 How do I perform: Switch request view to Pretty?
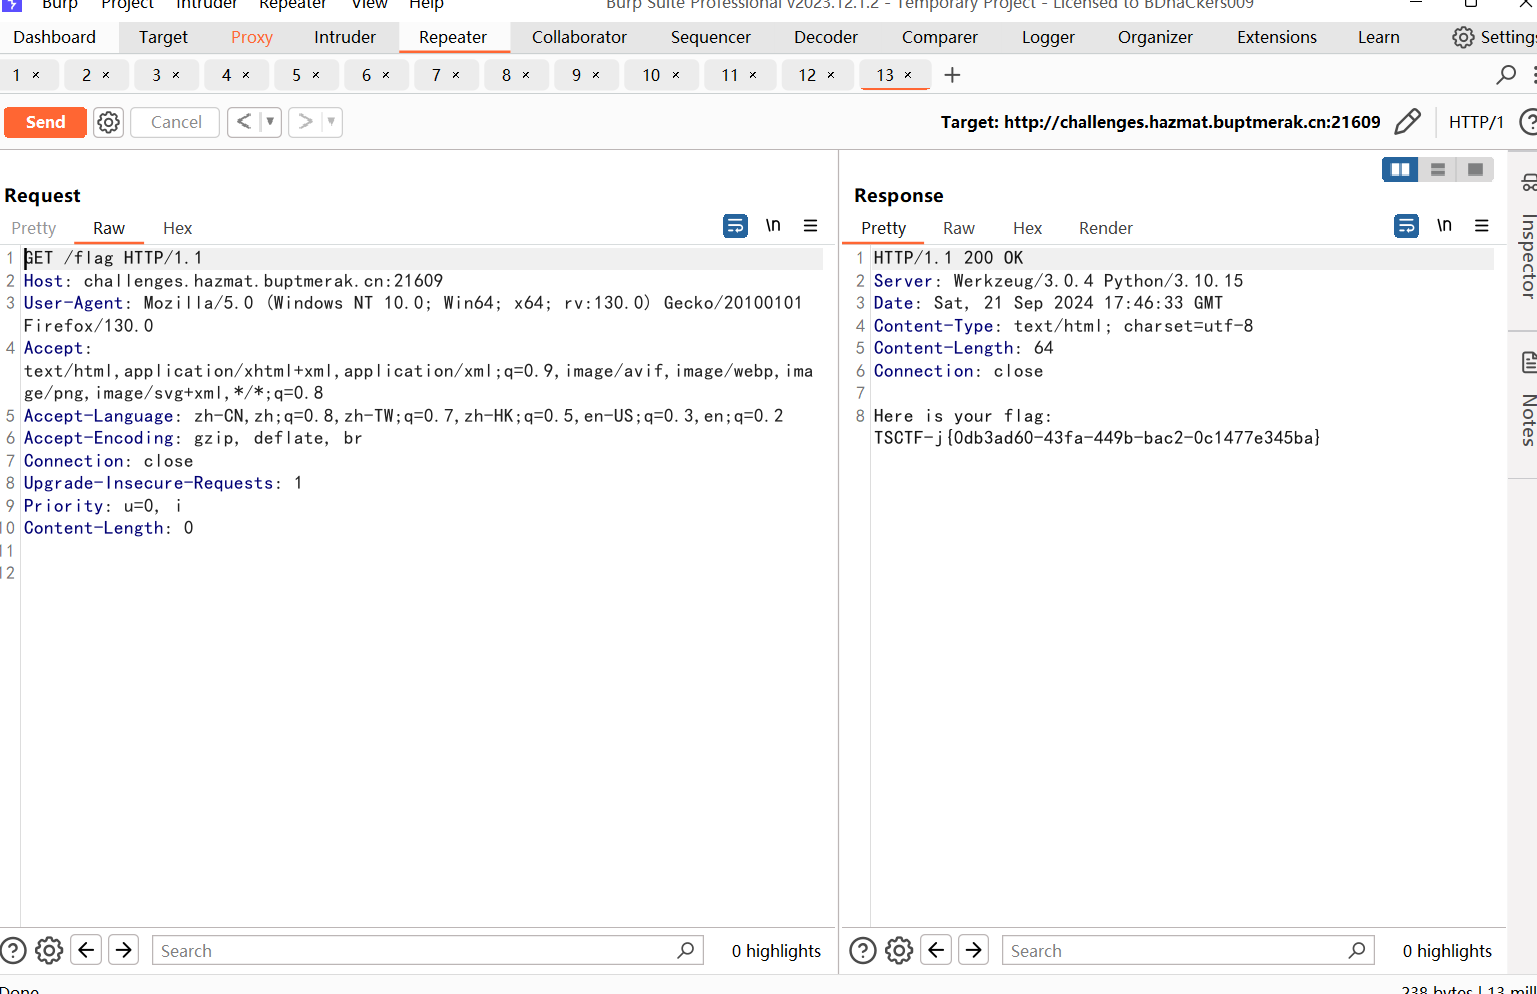pos(34,228)
